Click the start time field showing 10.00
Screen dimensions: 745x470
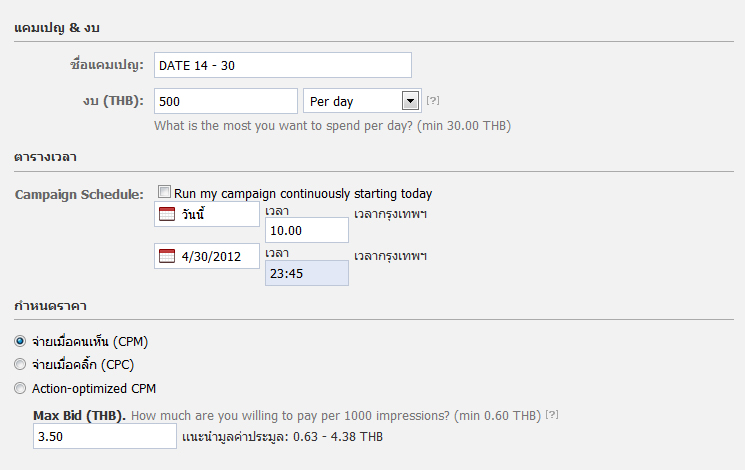[x=307, y=230]
